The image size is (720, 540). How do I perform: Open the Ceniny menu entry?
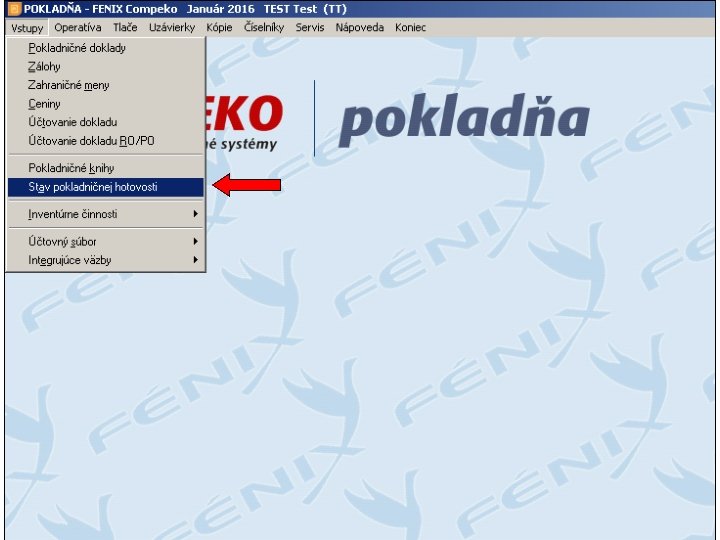click(x=106, y=104)
